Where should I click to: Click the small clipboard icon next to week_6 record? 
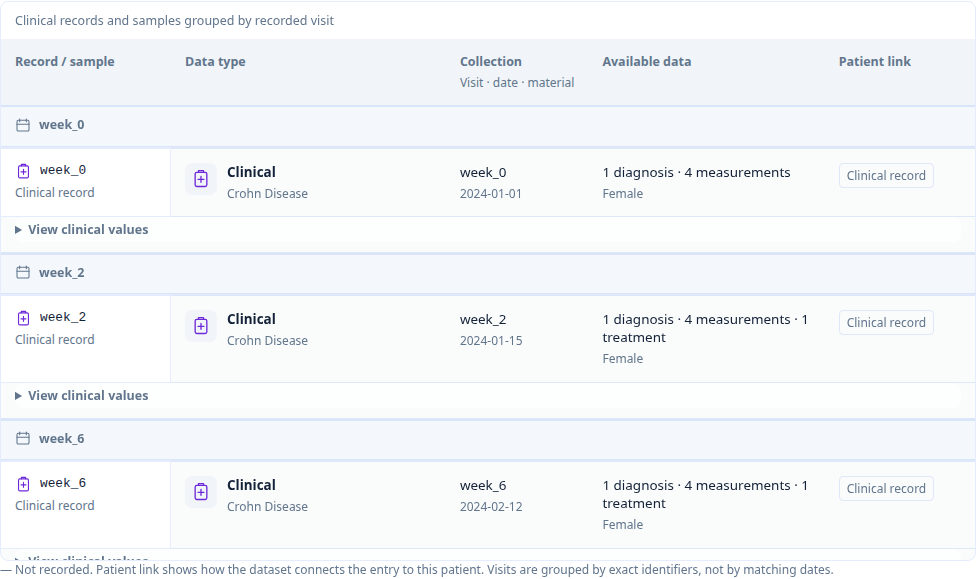tap(23, 484)
